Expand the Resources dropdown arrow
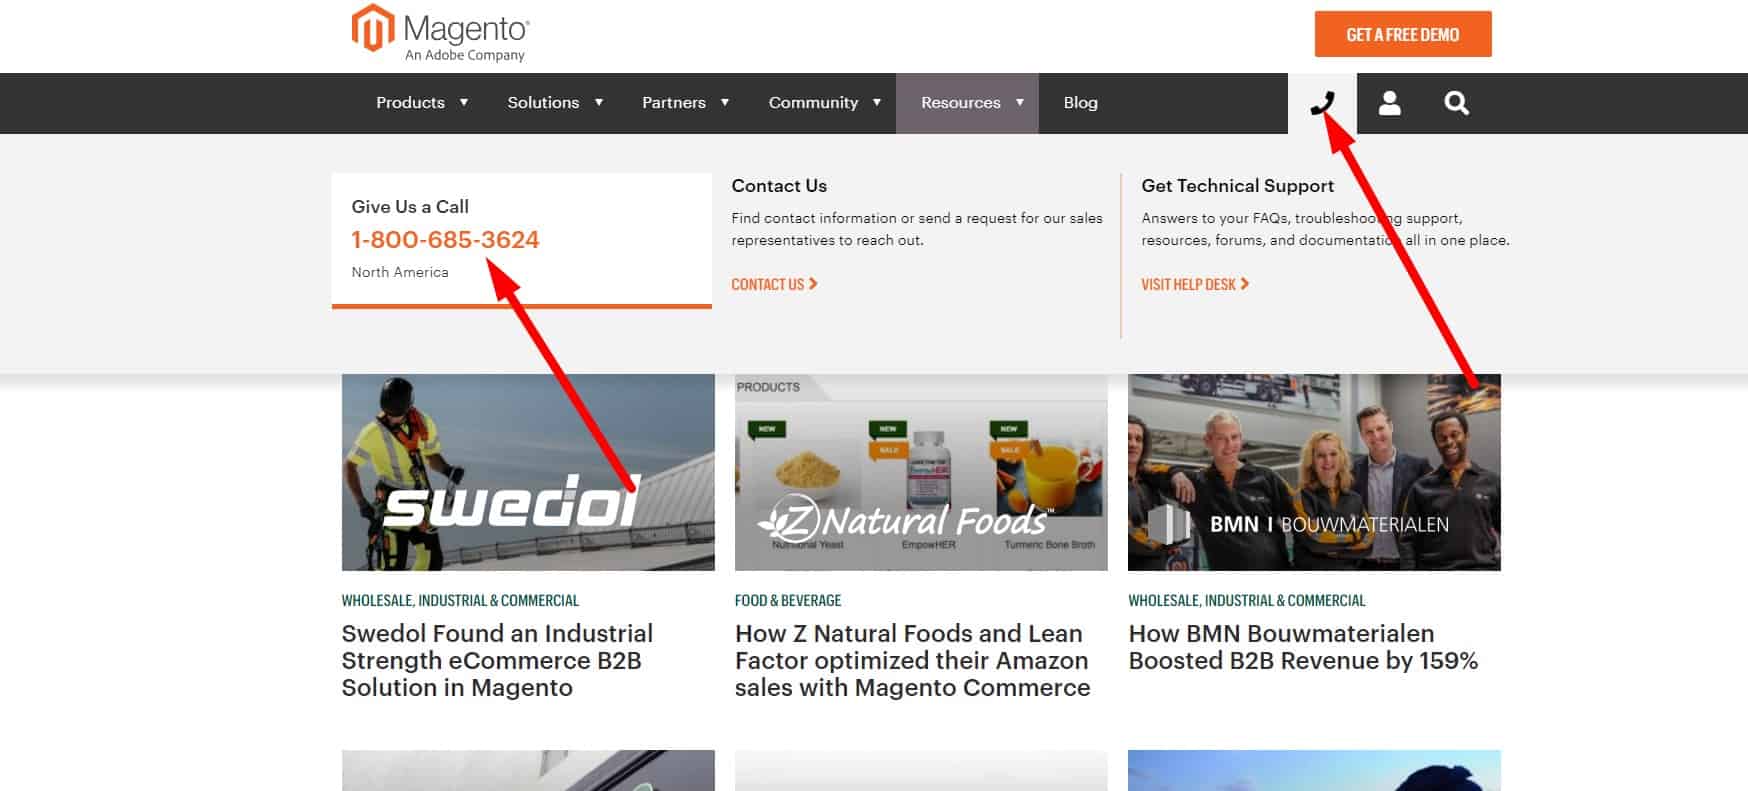 coord(1020,103)
